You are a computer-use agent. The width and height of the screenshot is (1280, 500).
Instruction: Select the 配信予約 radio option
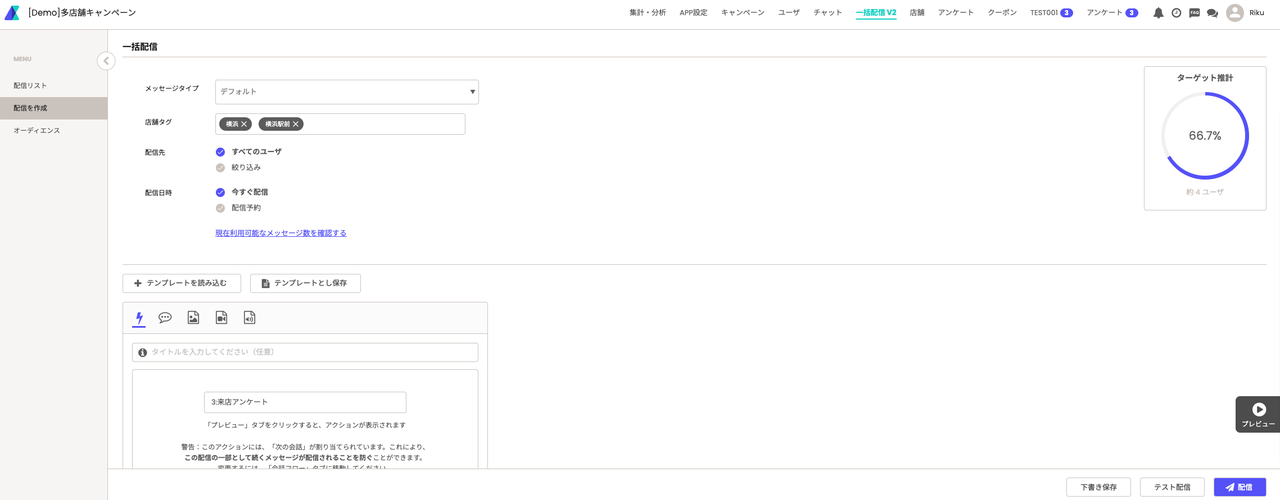220,208
